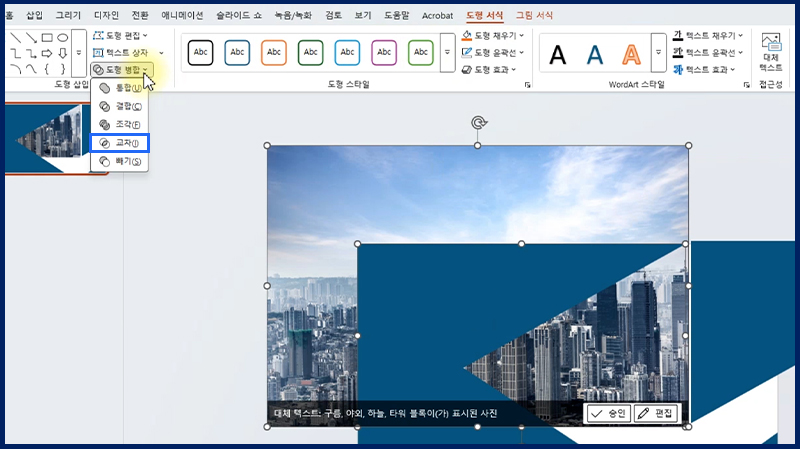Click the 대체 텍스트 alt text button
The image size is (800, 449).
point(771,53)
